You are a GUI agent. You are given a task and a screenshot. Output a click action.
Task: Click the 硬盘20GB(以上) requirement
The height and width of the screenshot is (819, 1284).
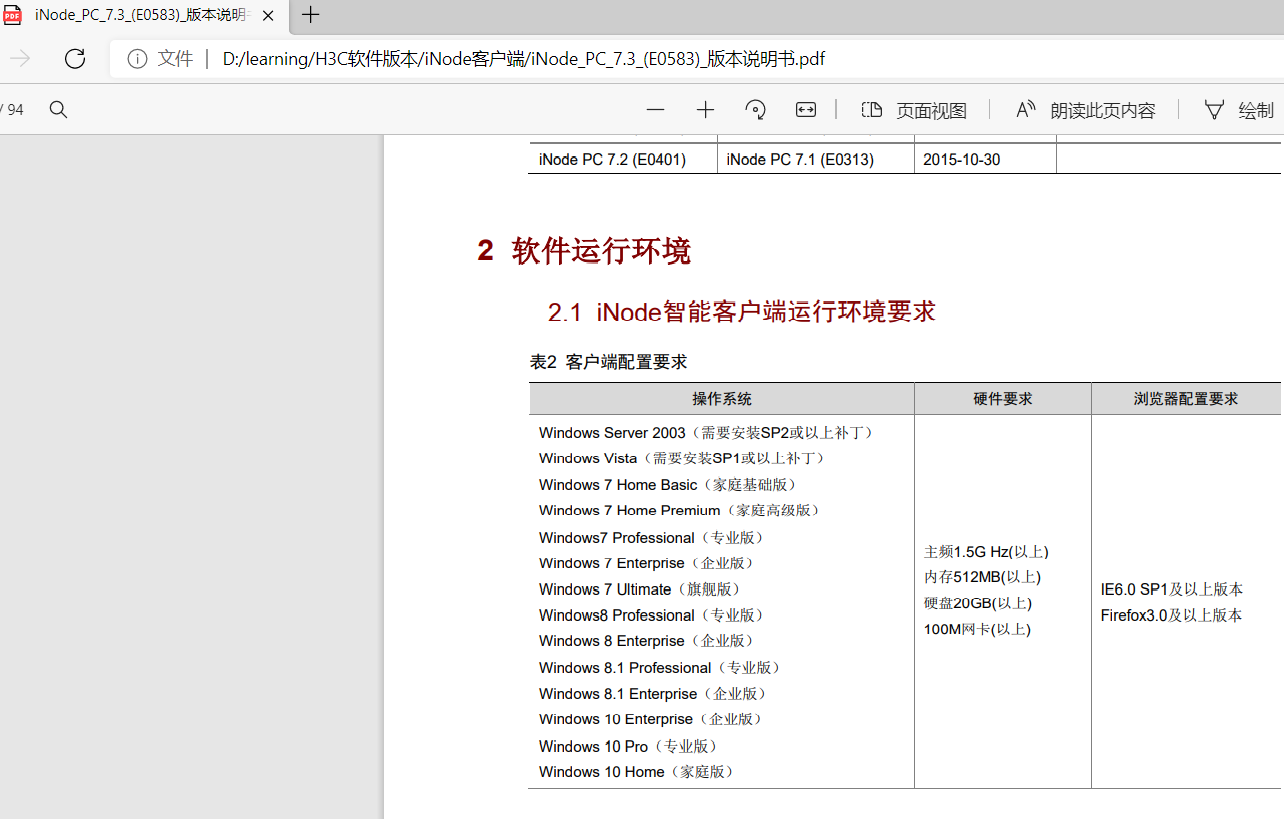(x=978, y=603)
